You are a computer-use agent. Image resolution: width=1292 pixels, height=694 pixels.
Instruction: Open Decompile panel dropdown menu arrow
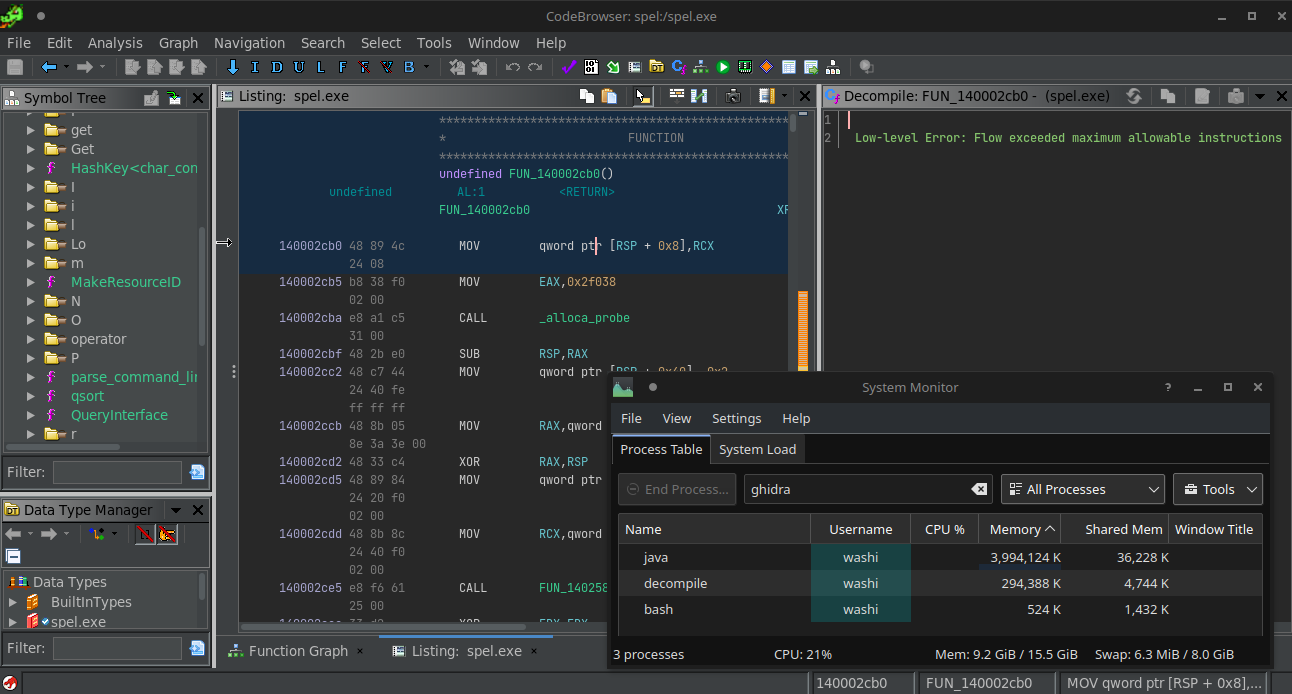click(x=1260, y=97)
